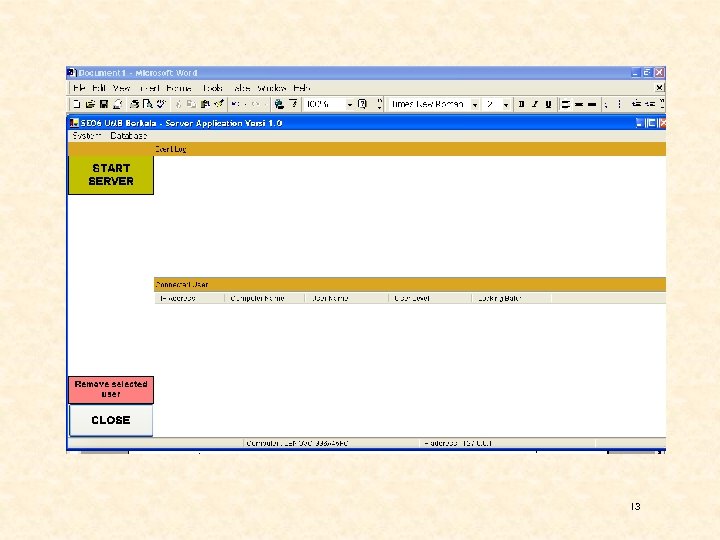
Task: Click the Server Application title bar icon
Action: (74, 123)
